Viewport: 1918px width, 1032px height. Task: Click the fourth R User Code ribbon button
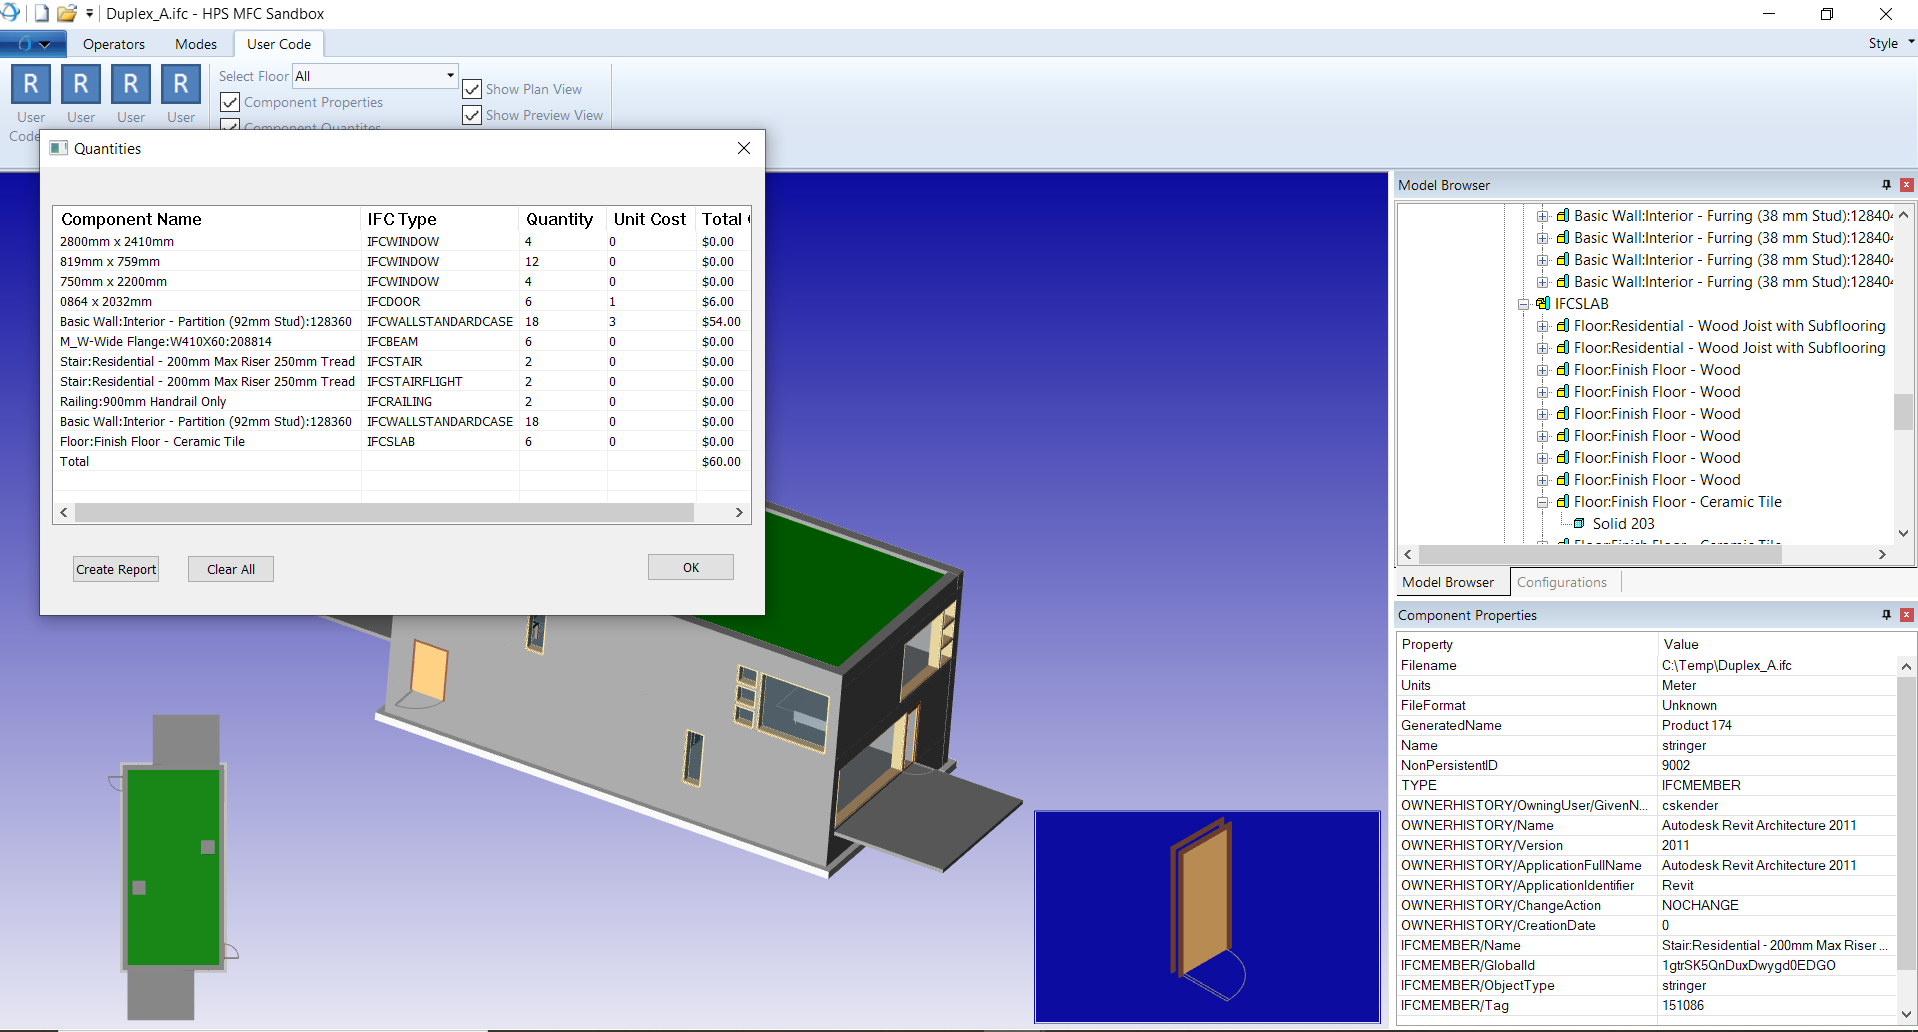click(181, 84)
